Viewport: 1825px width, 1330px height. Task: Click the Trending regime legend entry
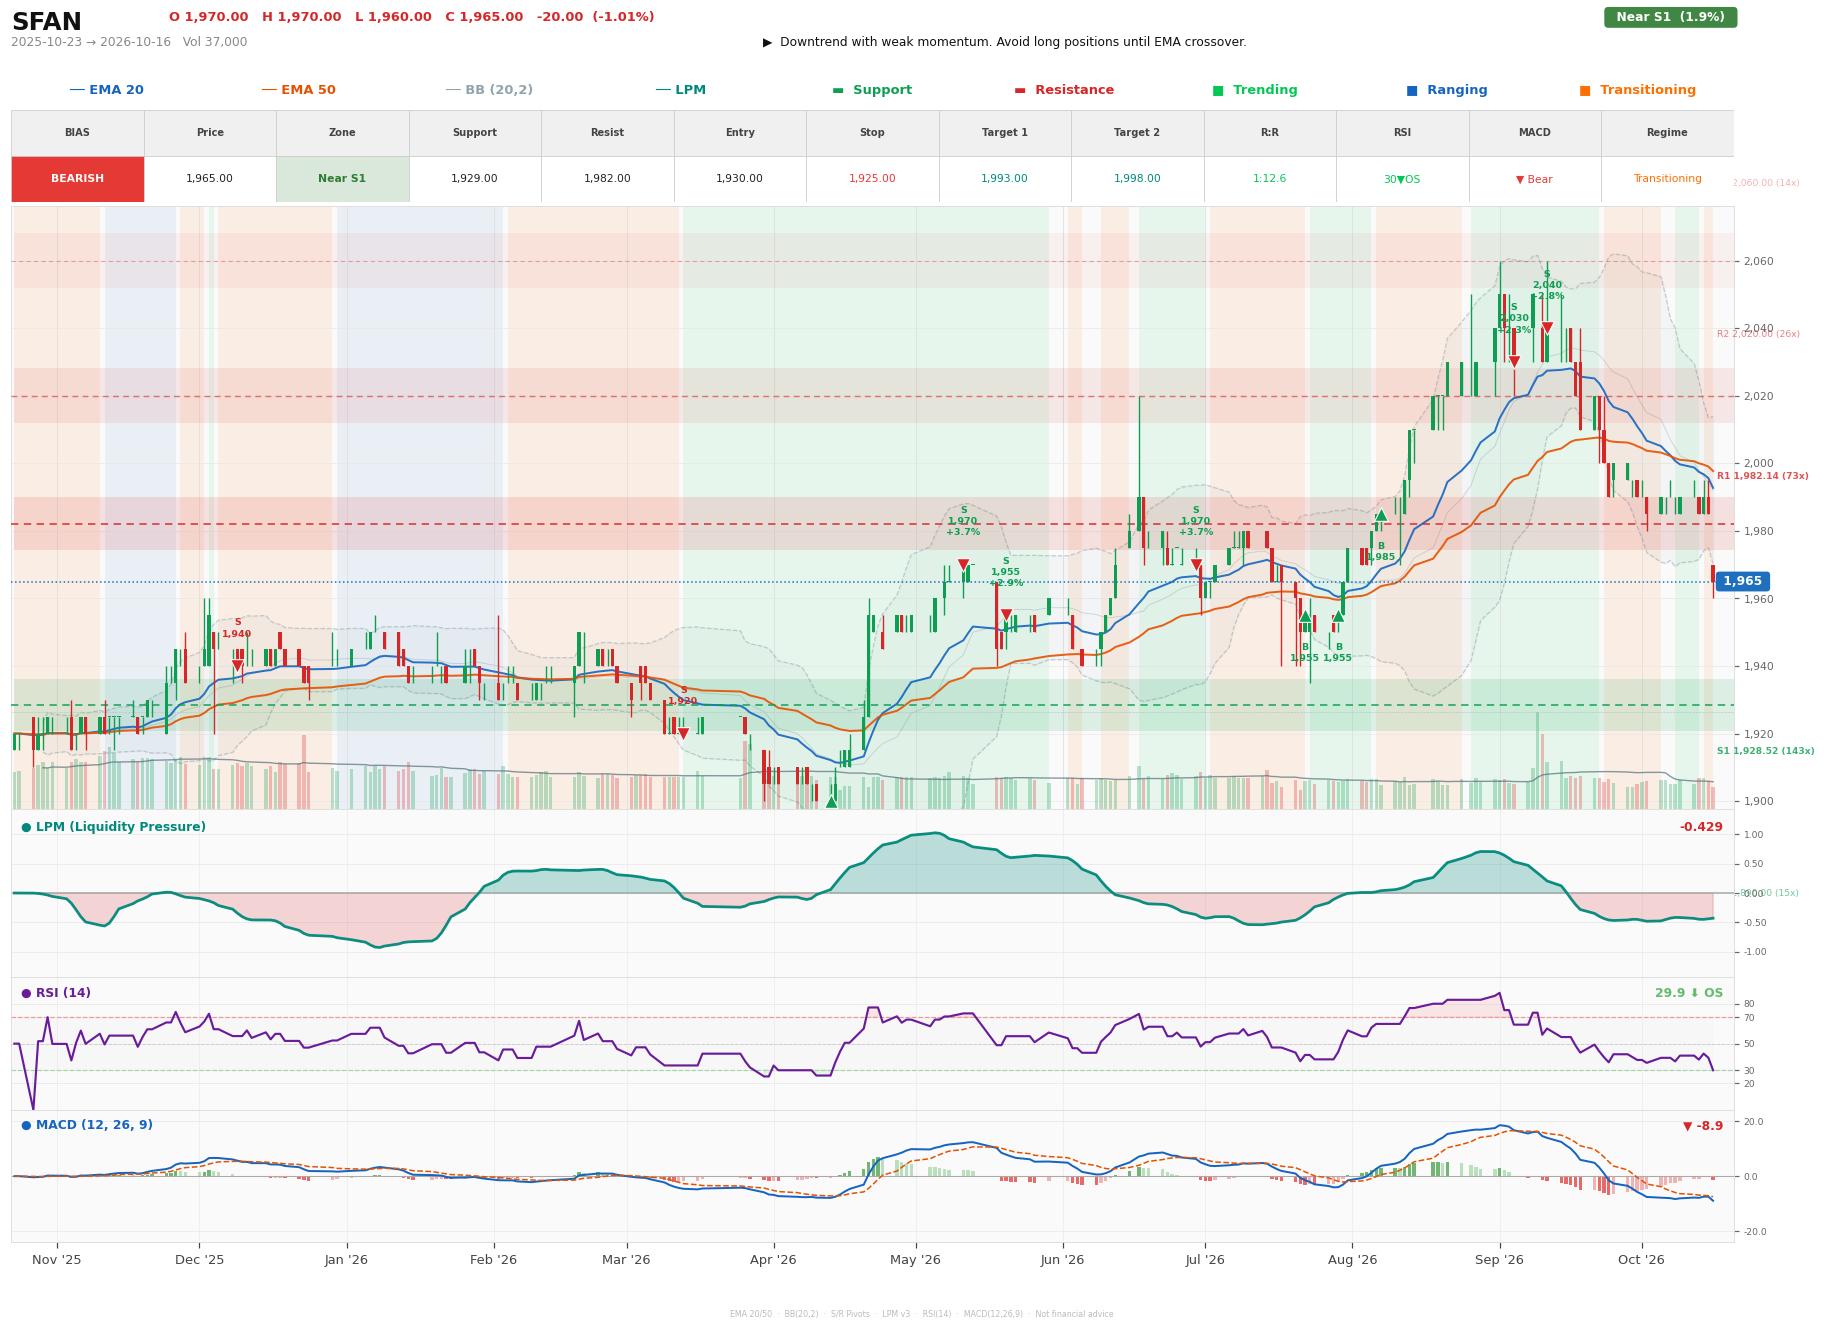tap(1255, 90)
